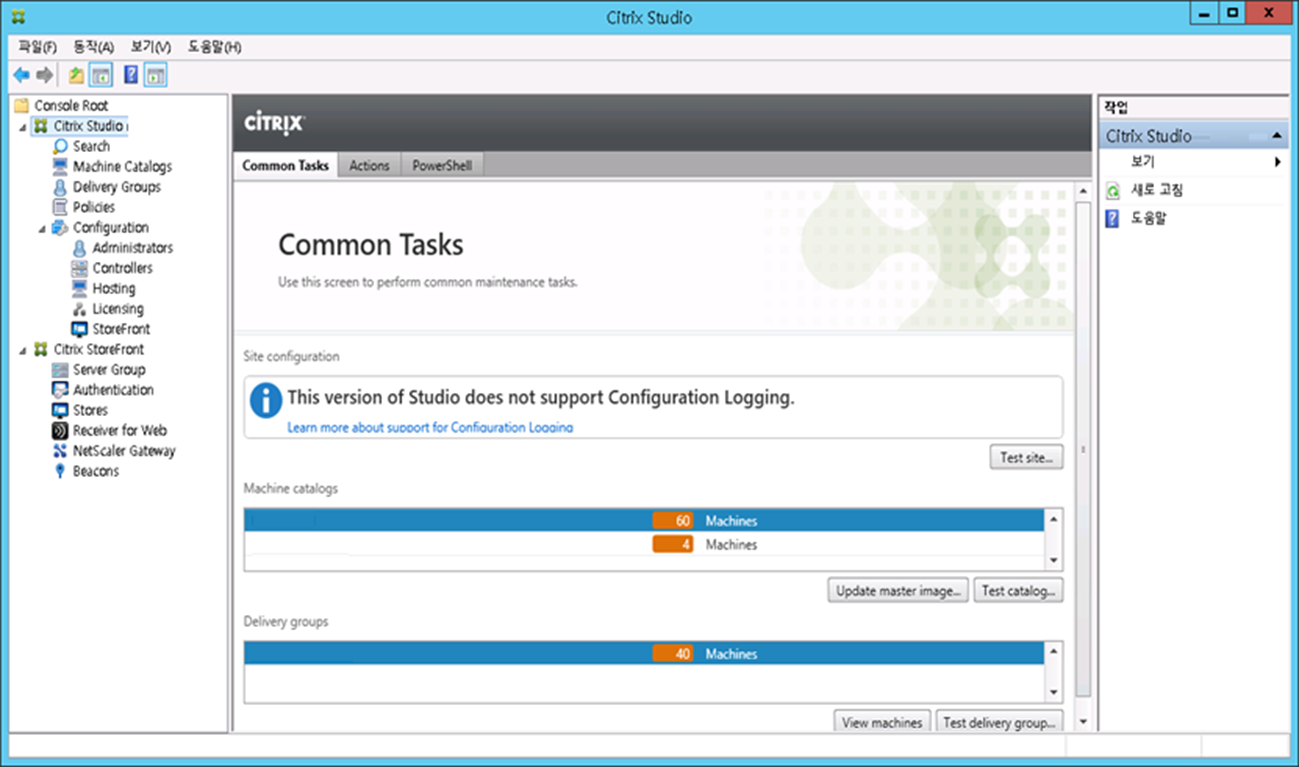Select NetScaler Gateway in the tree
Screen dimensions: 1299x767
coord(124,451)
